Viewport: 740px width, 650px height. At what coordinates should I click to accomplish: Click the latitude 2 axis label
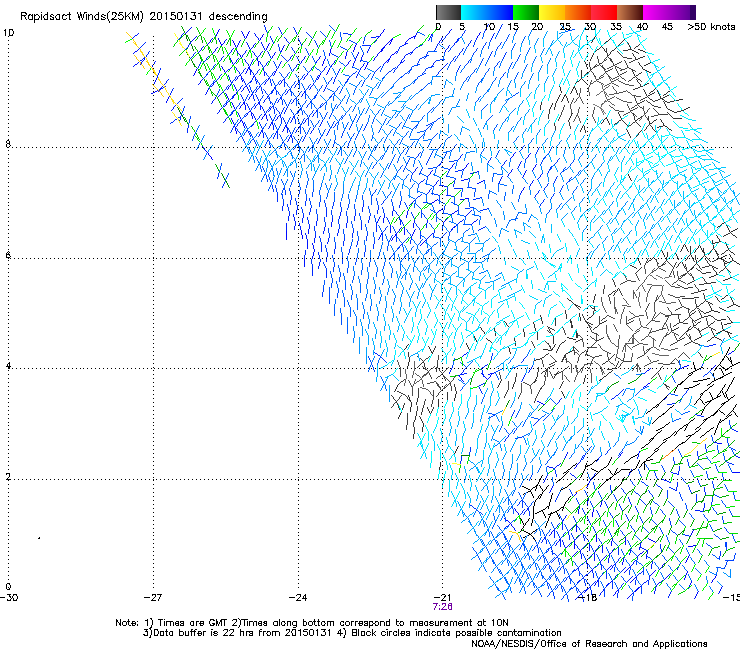(8, 476)
